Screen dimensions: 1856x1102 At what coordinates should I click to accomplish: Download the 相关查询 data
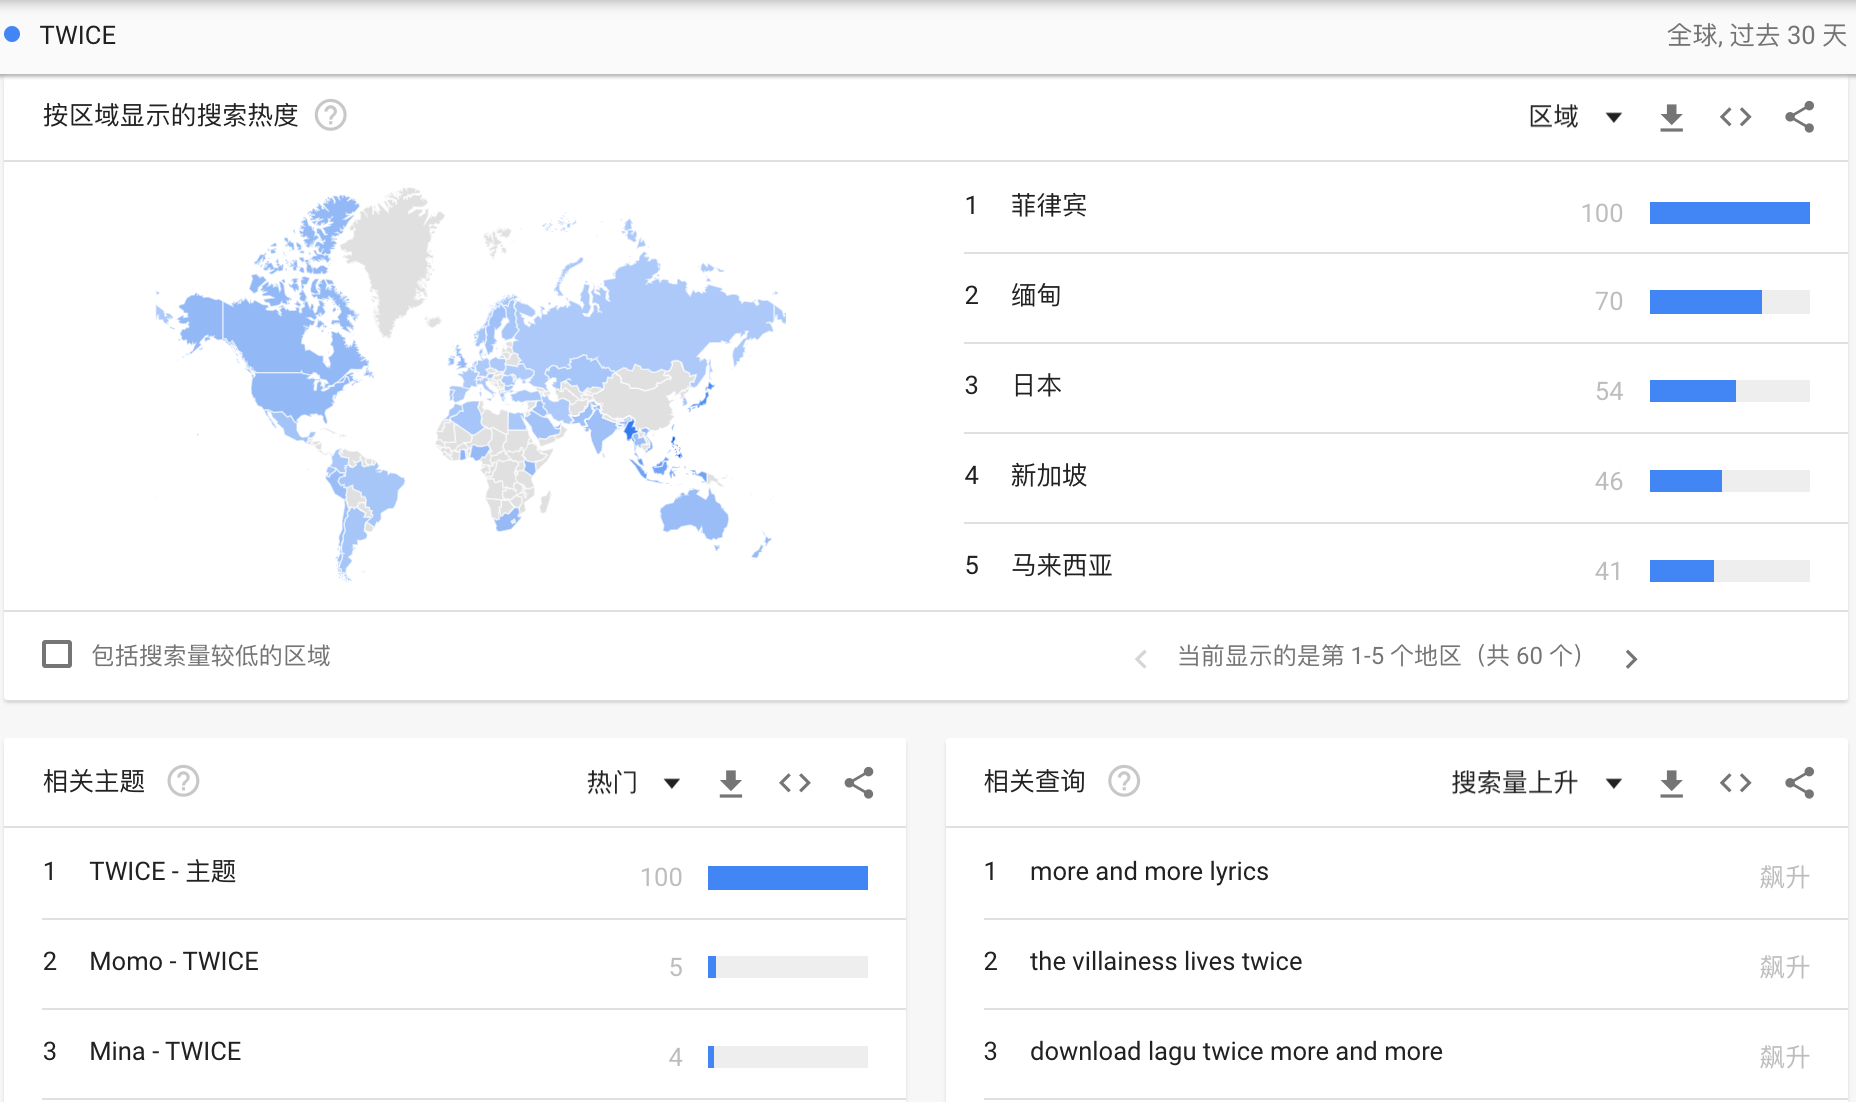coord(1671,783)
